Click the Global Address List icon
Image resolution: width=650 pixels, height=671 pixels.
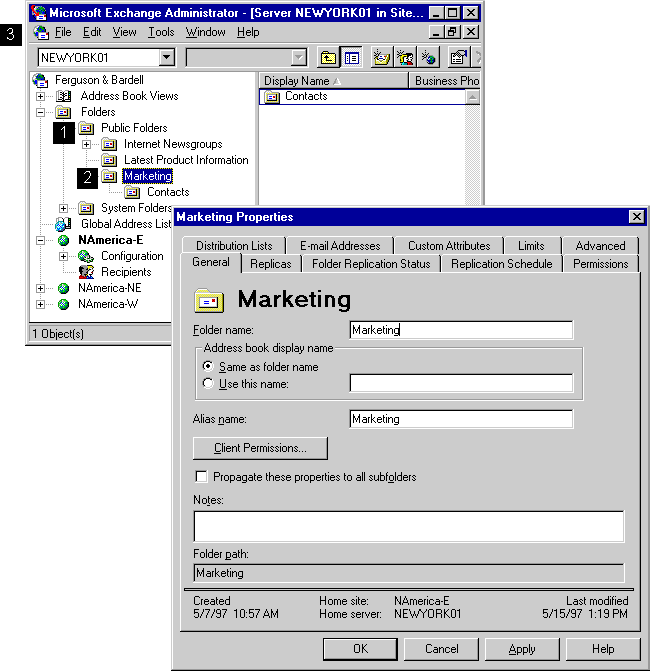click(63, 224)
